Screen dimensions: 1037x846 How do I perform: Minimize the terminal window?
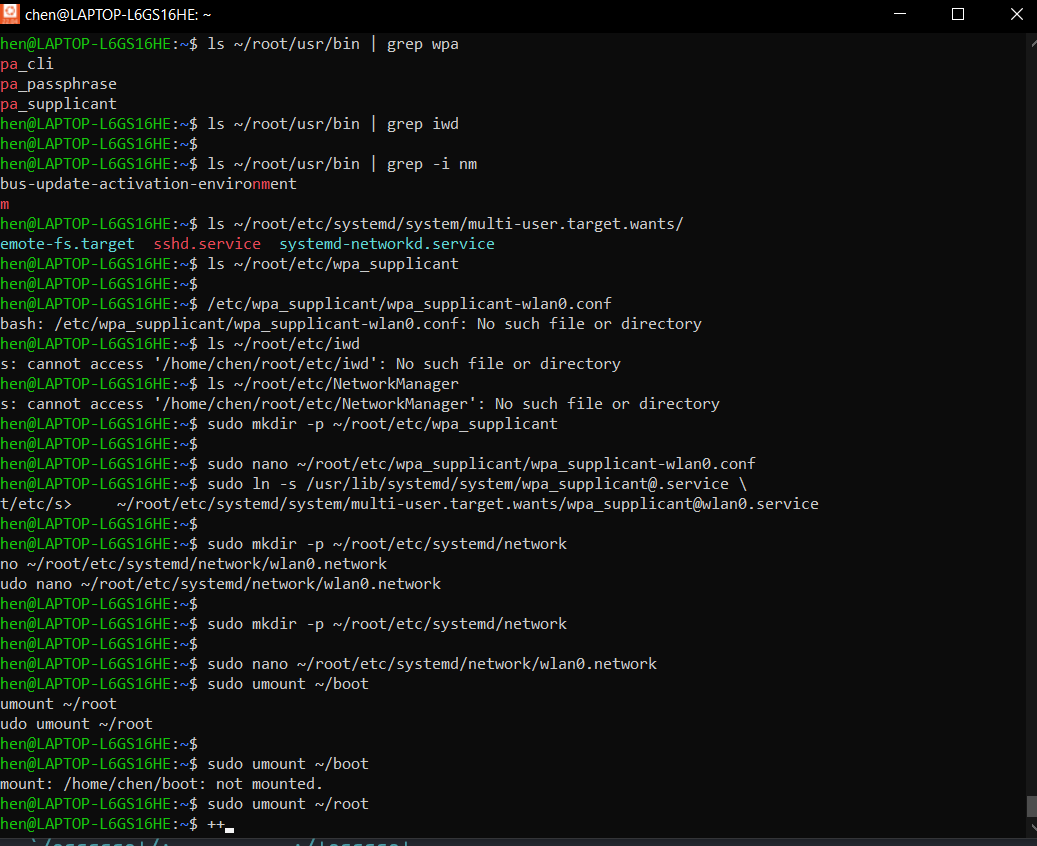[899, 14]
